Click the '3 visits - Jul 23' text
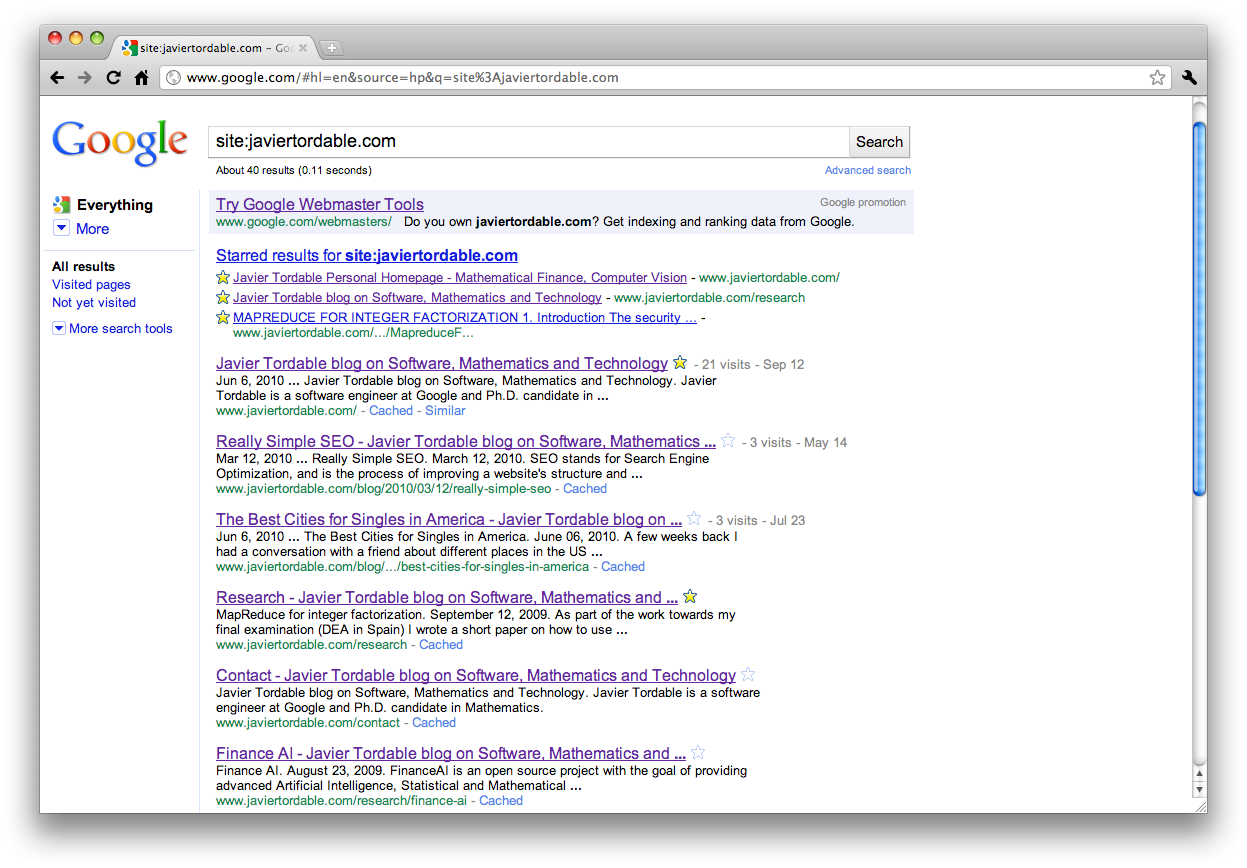 point(760,521)
